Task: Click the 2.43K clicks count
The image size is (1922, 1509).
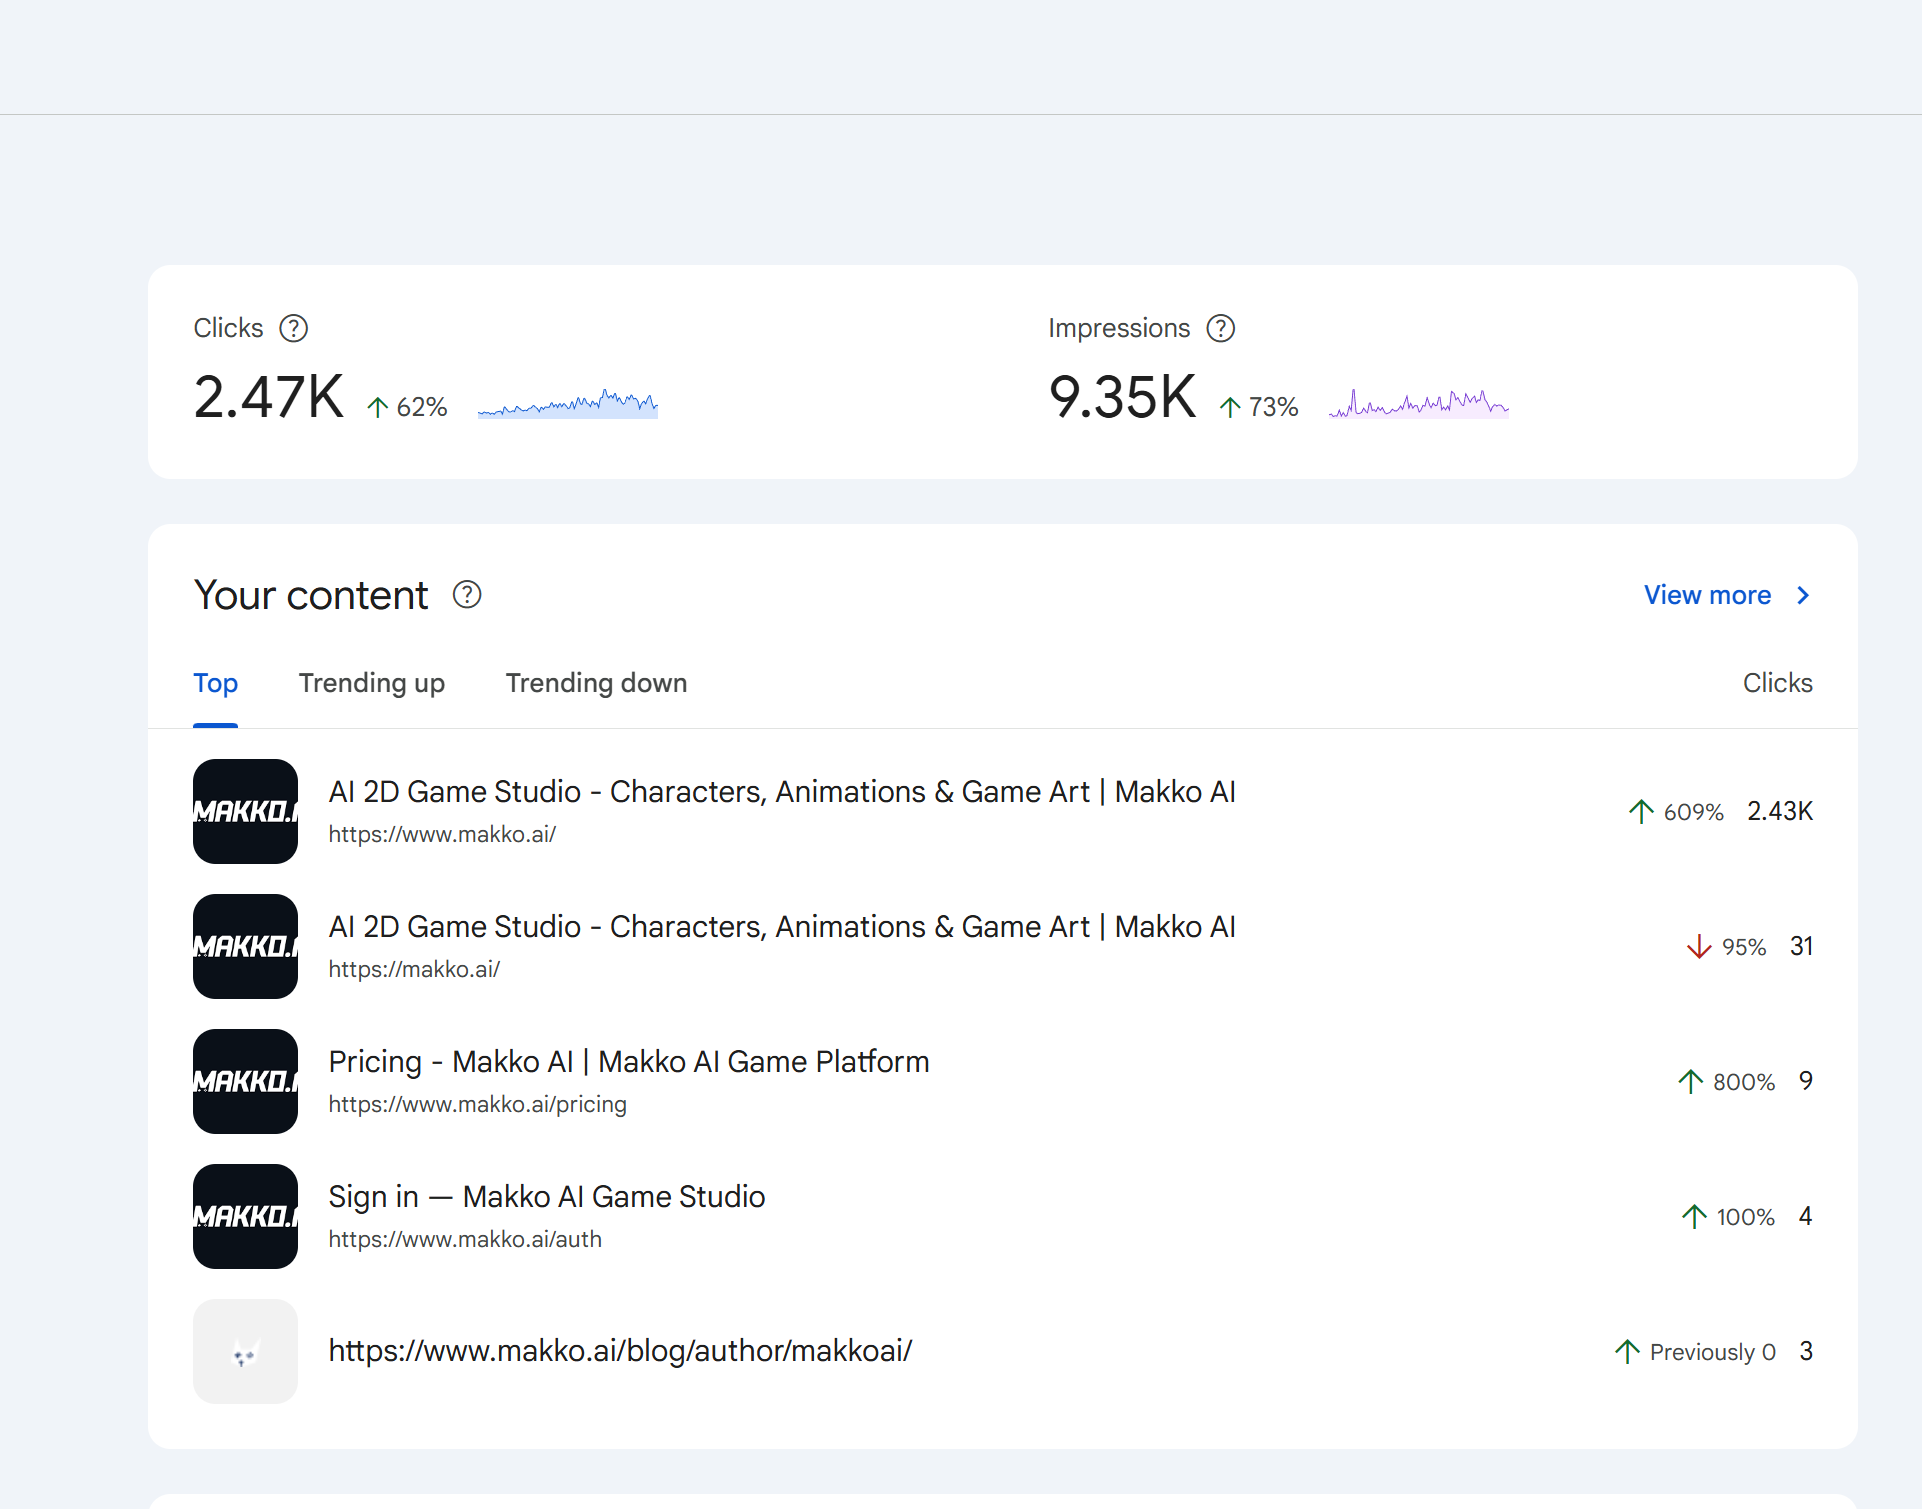Action: (x=1780, y=811)
